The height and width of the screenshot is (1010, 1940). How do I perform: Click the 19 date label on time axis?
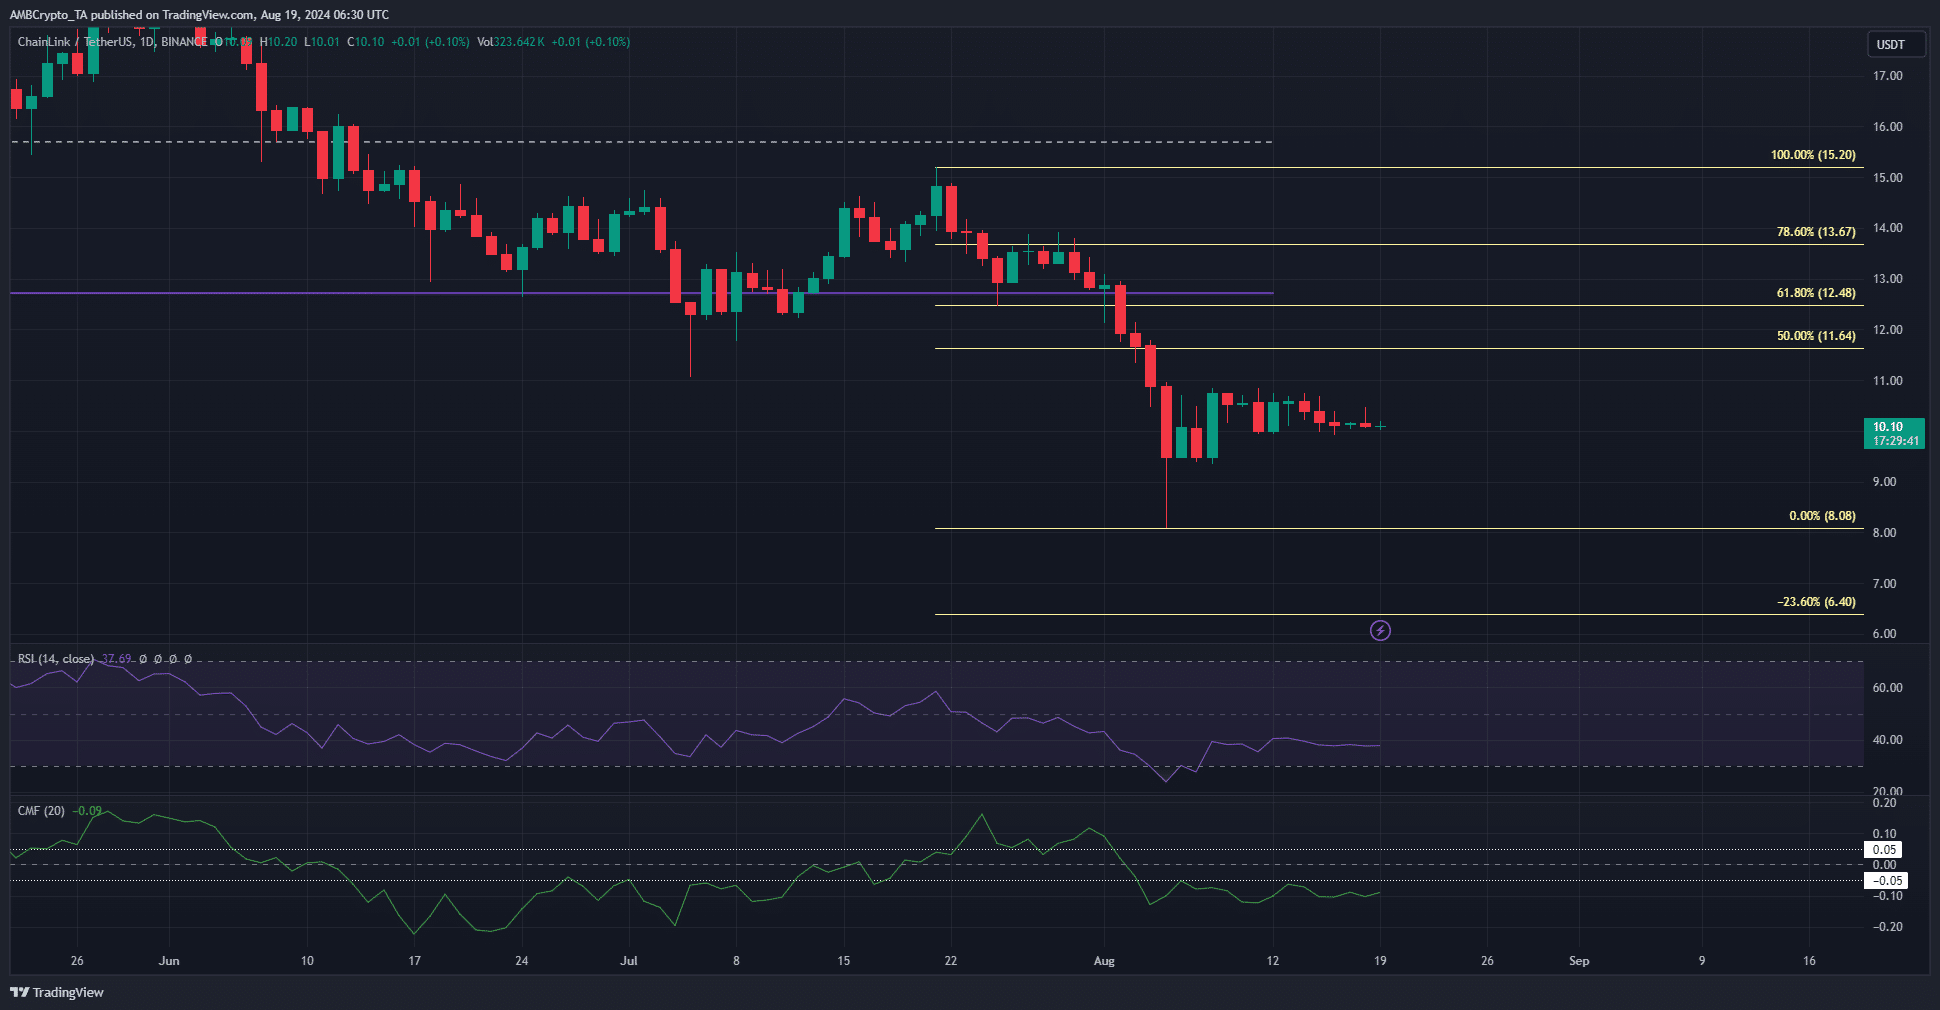click(x=1380, y=961)
